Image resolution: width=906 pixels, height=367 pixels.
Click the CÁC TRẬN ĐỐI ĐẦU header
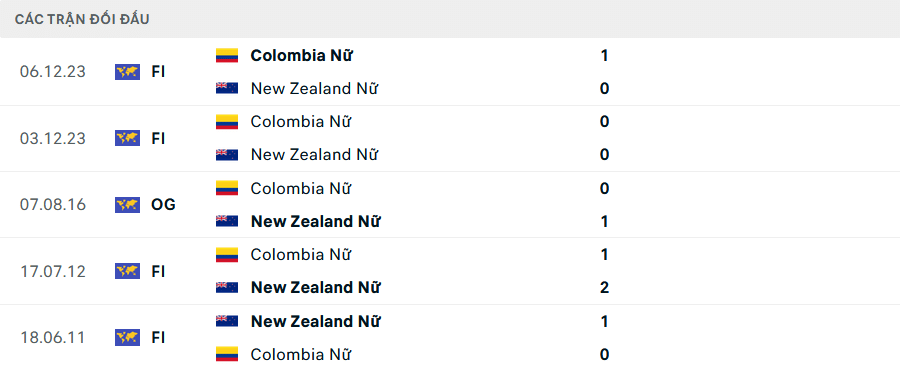coord(82,19)
